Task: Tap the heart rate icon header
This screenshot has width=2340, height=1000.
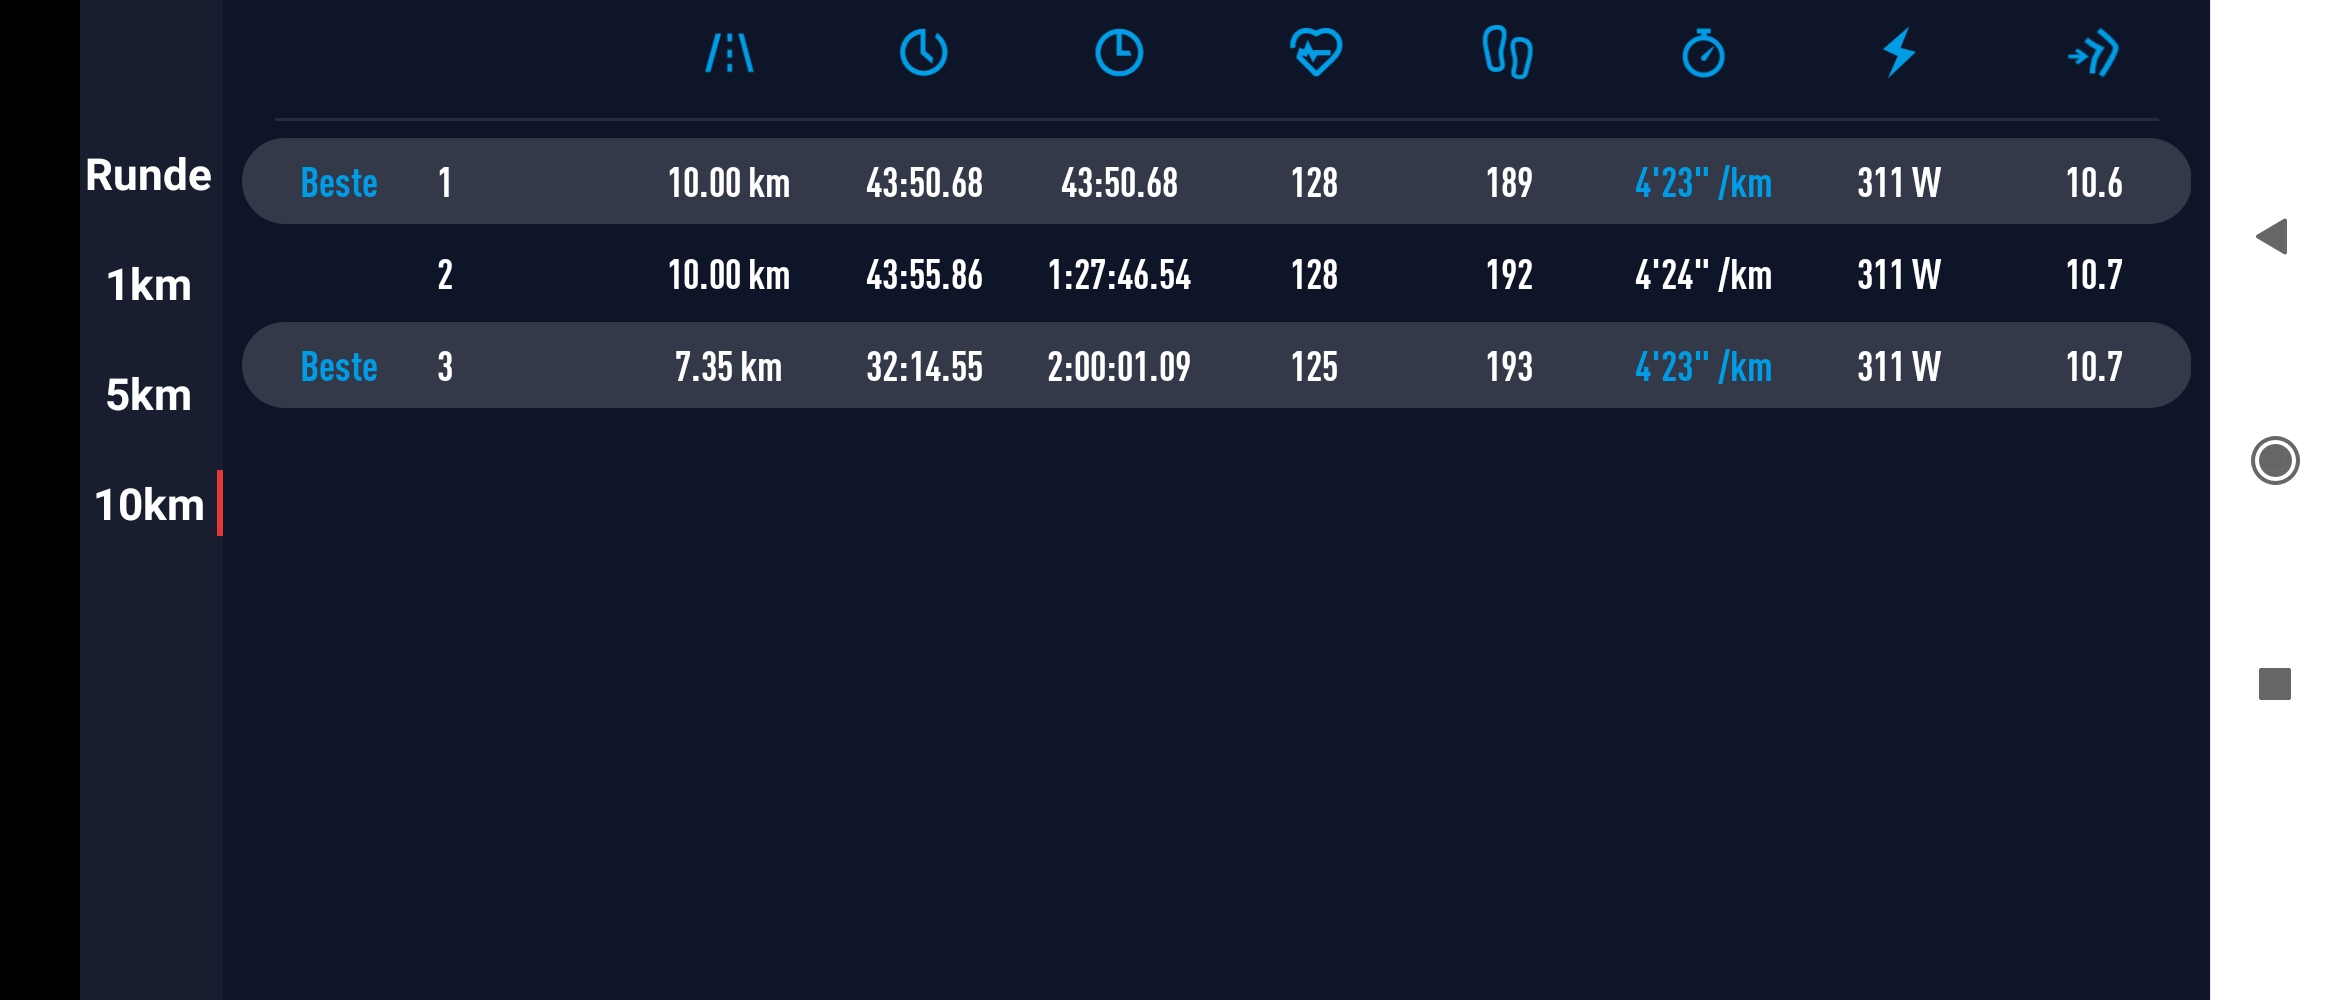Action: (1315, 53)
